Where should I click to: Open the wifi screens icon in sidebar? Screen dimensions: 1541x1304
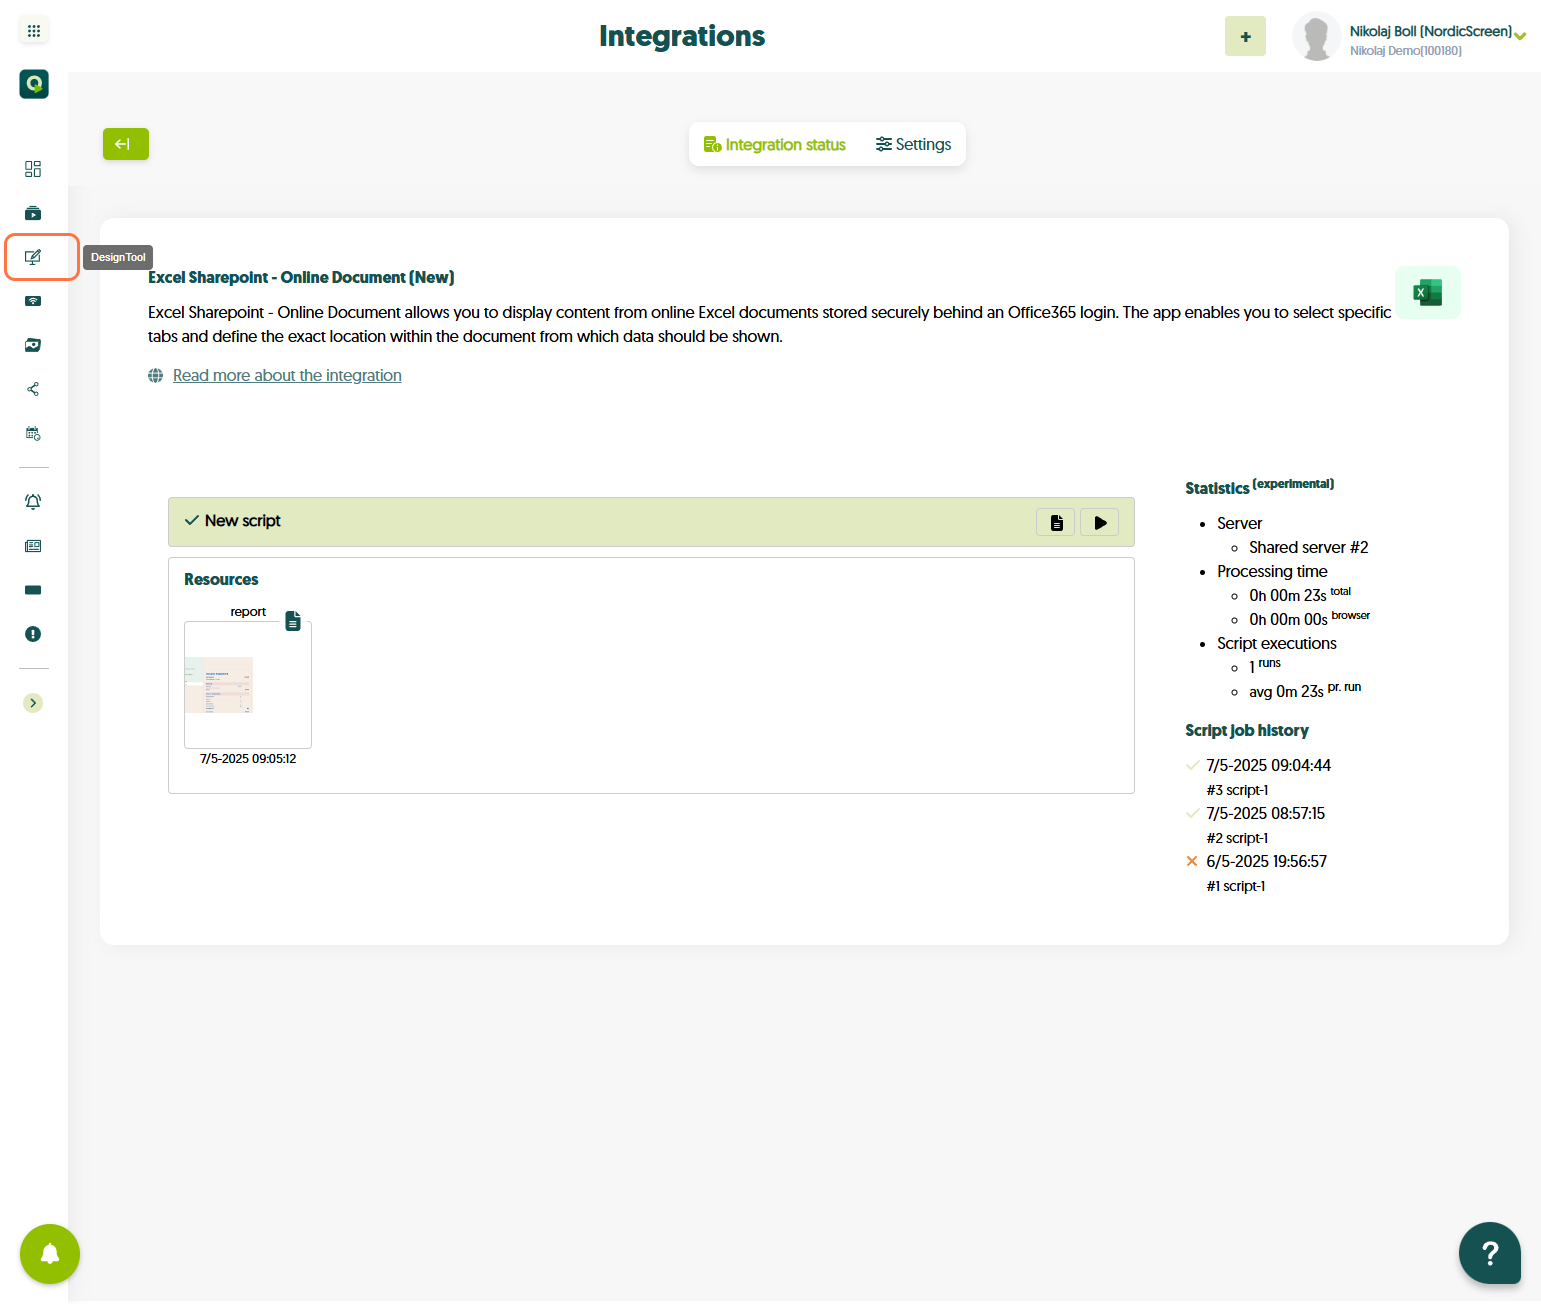[33, 301]
